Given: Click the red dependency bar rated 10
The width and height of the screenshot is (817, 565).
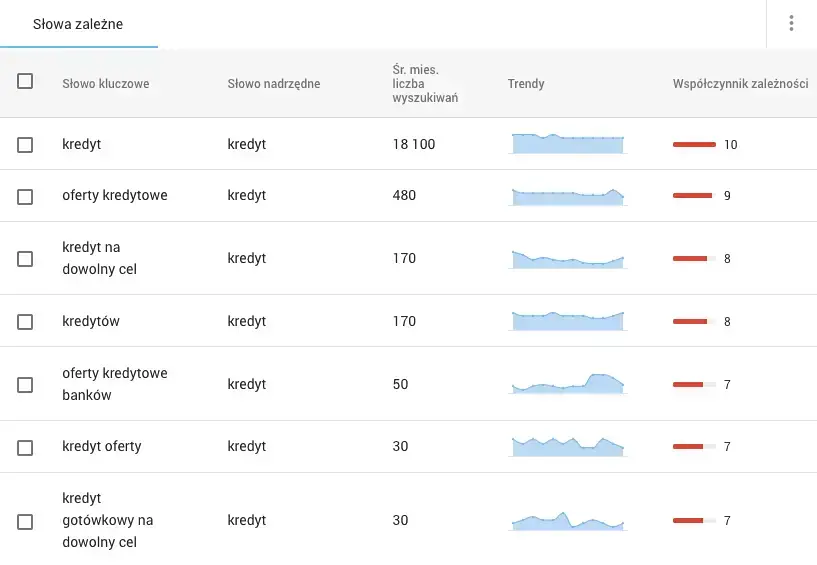Looking at the screenshot, I should tap(694, 145).
